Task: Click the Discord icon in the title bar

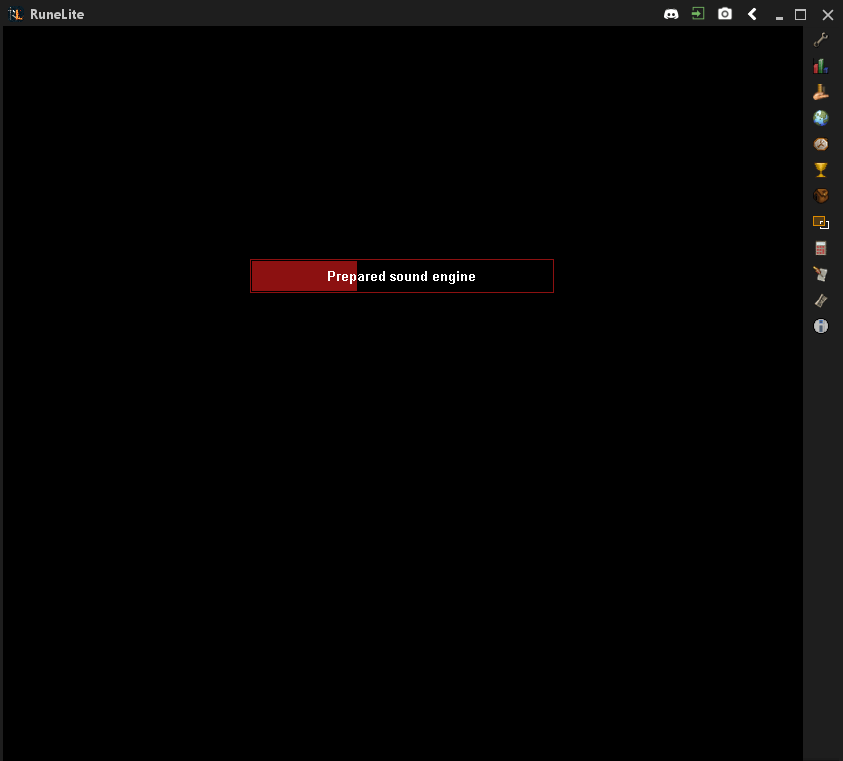Action: [x=670, y=13]
